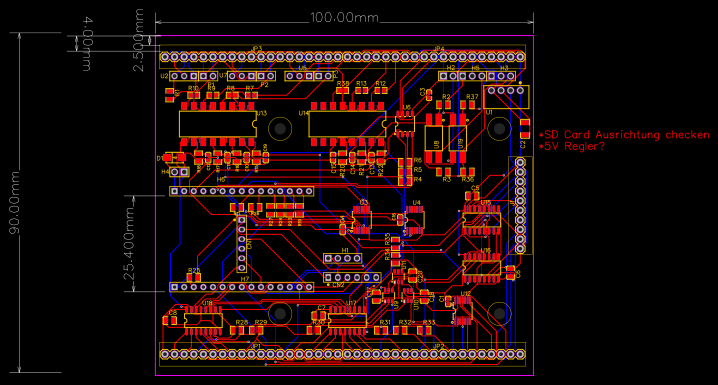Click the U12 IC footprint

463,310
